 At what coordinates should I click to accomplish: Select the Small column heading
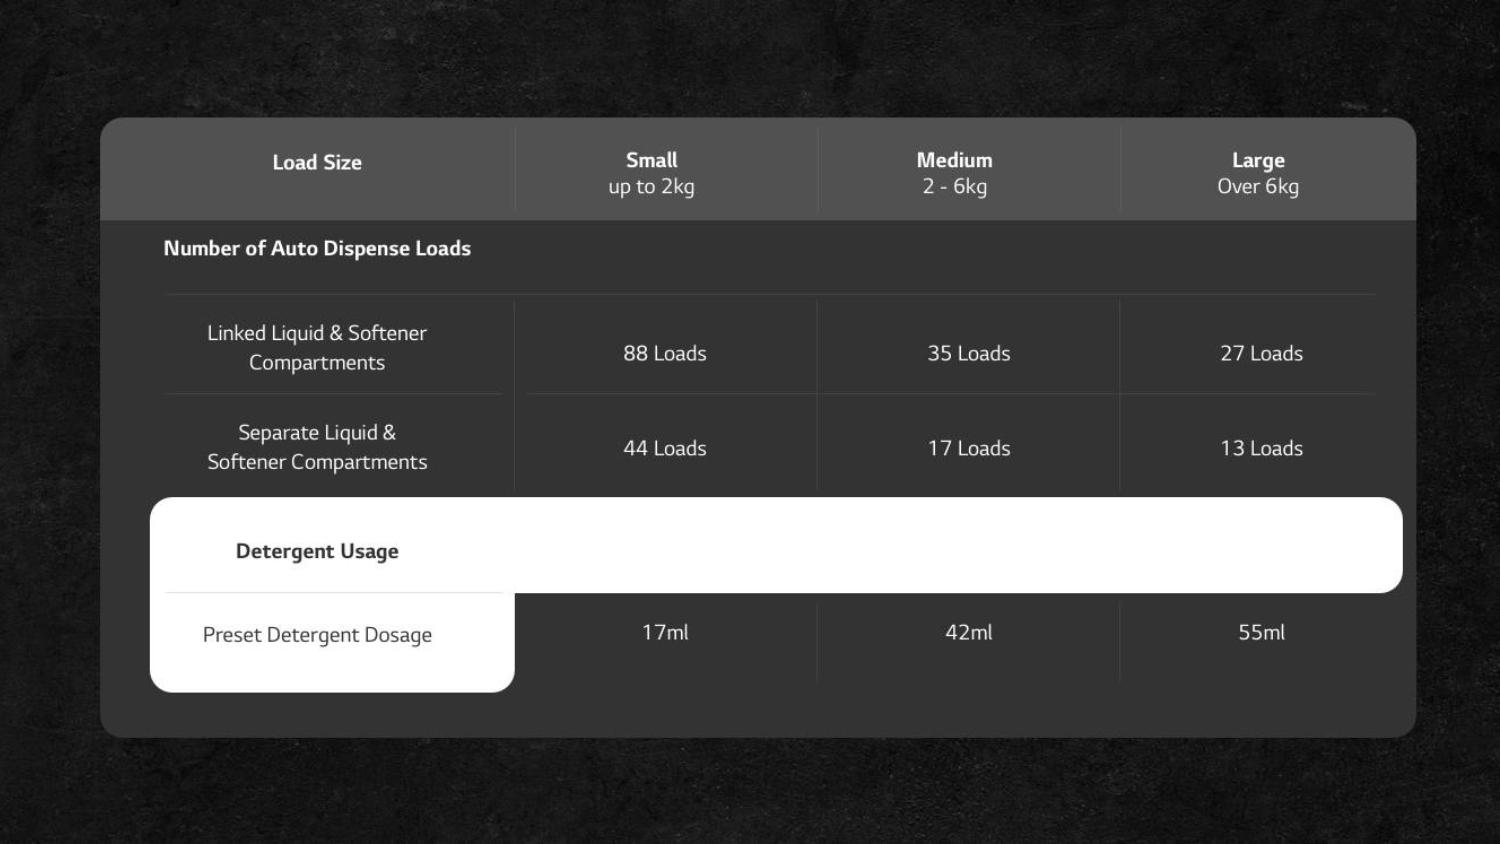pyautogui.click(x=651, y=160)
